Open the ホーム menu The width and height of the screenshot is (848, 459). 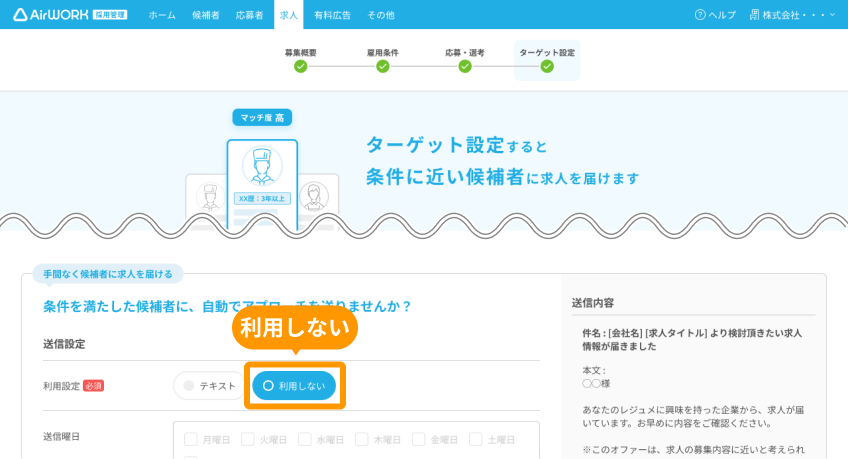click(x=162, y=15)
